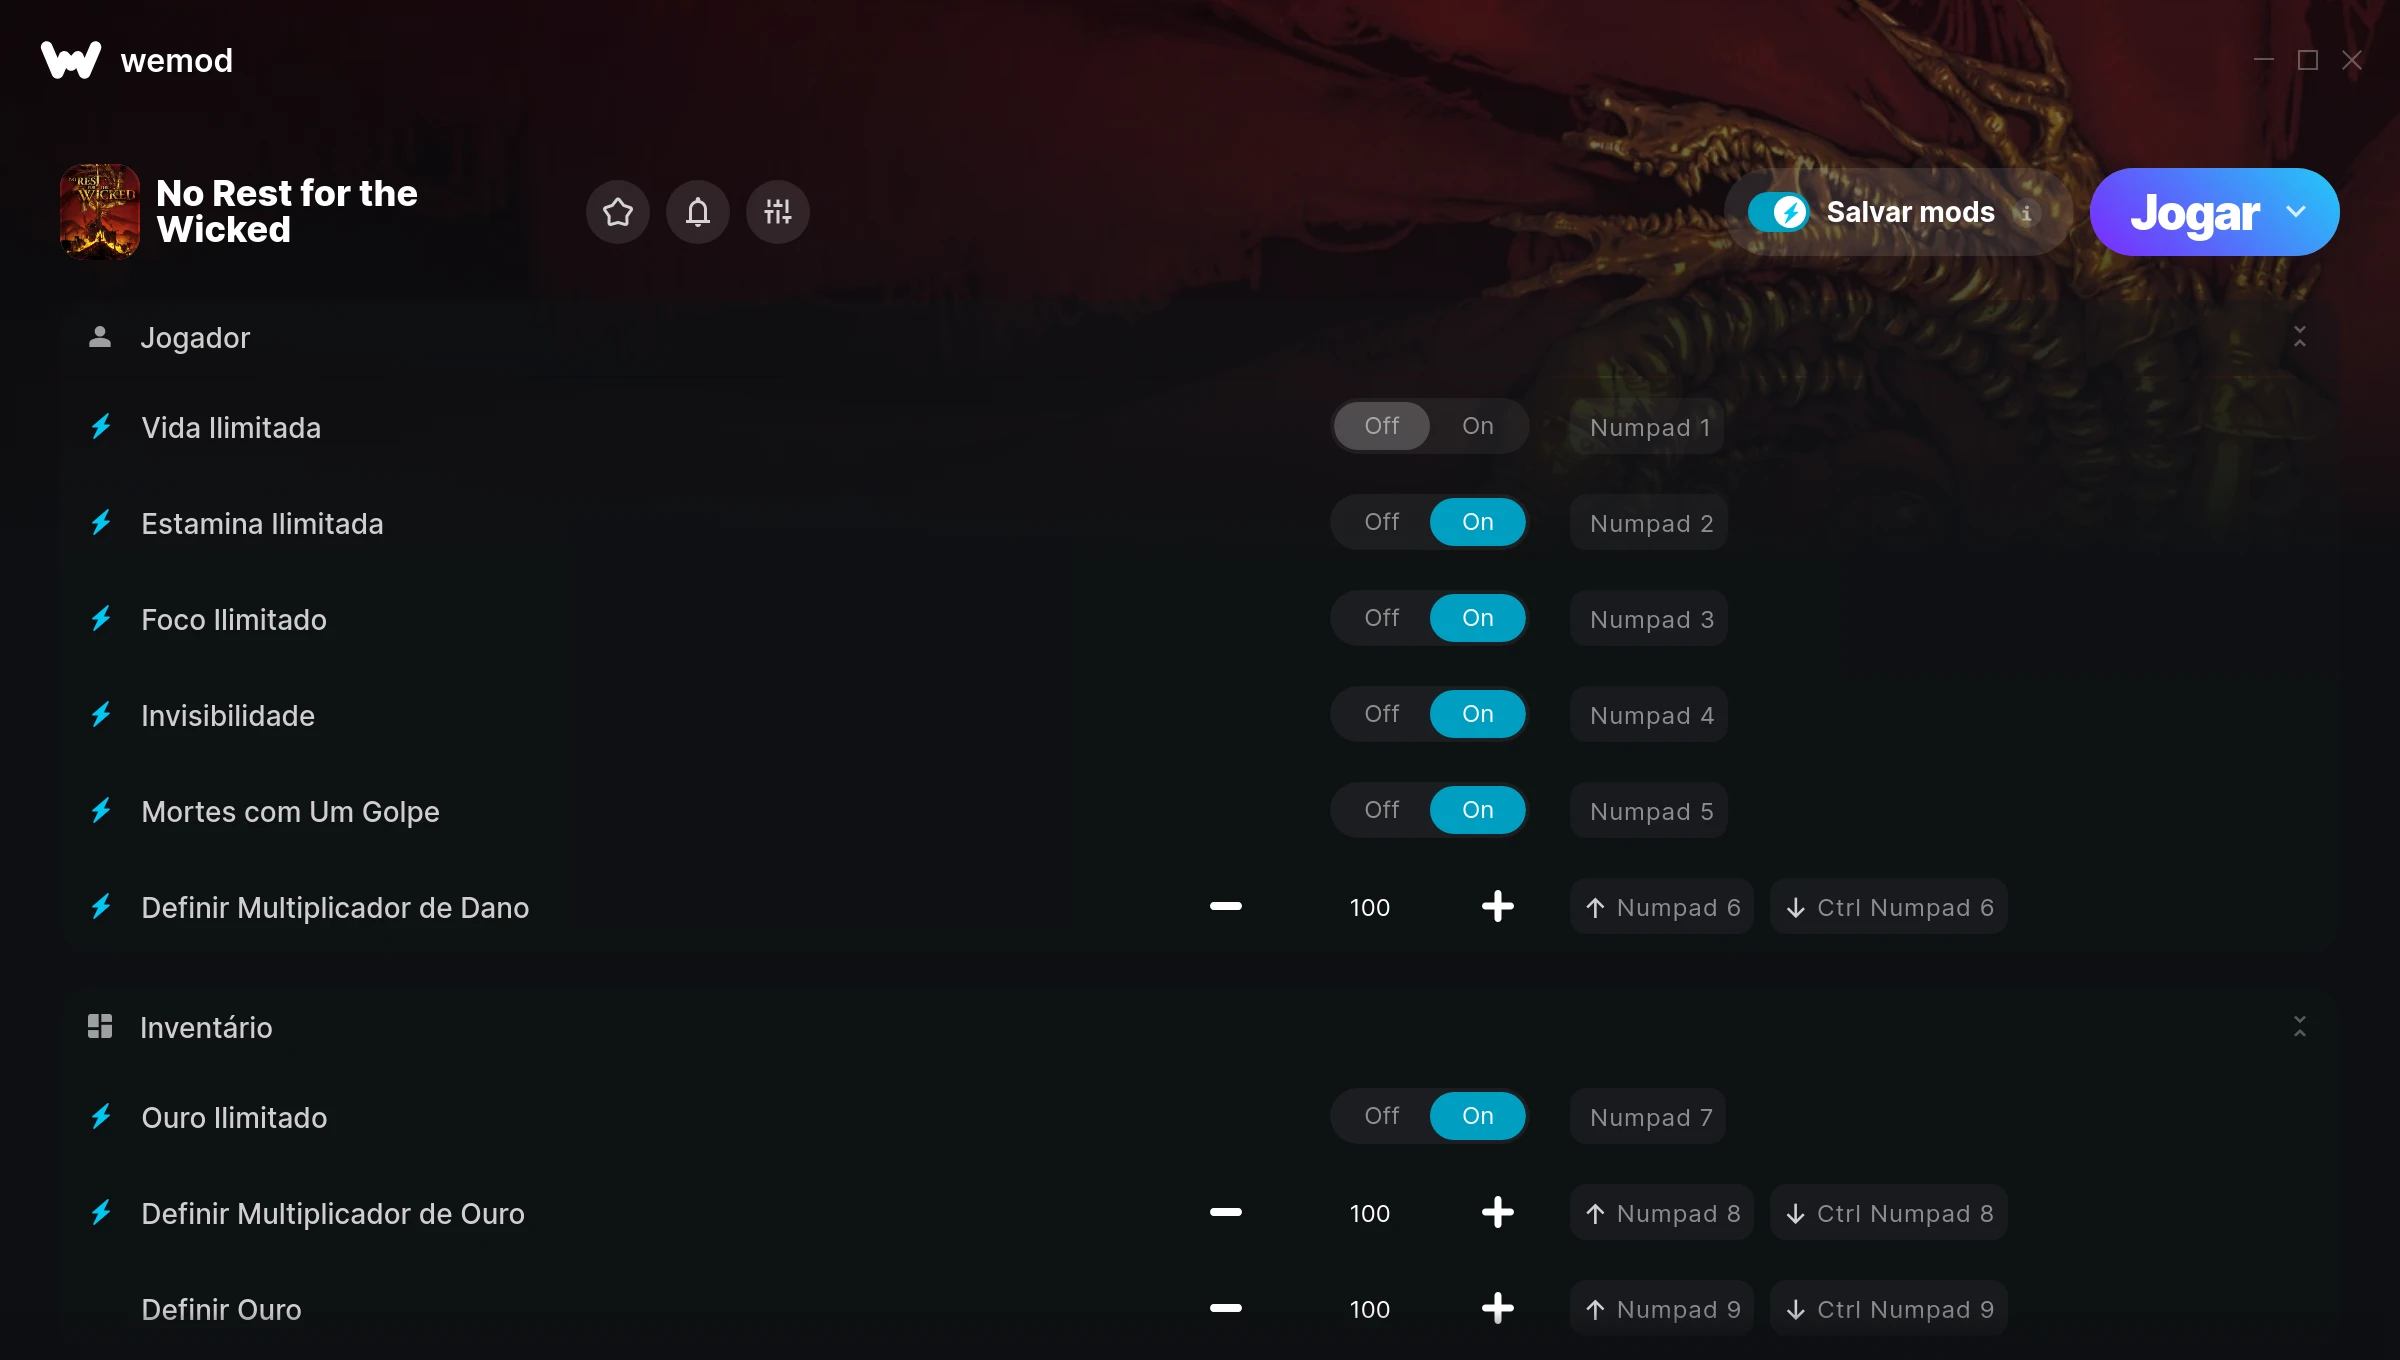Viewport: 2400px width, 1360px height.
Task: Click the Inventário grid icon
Action: [x=100, y=1026]
